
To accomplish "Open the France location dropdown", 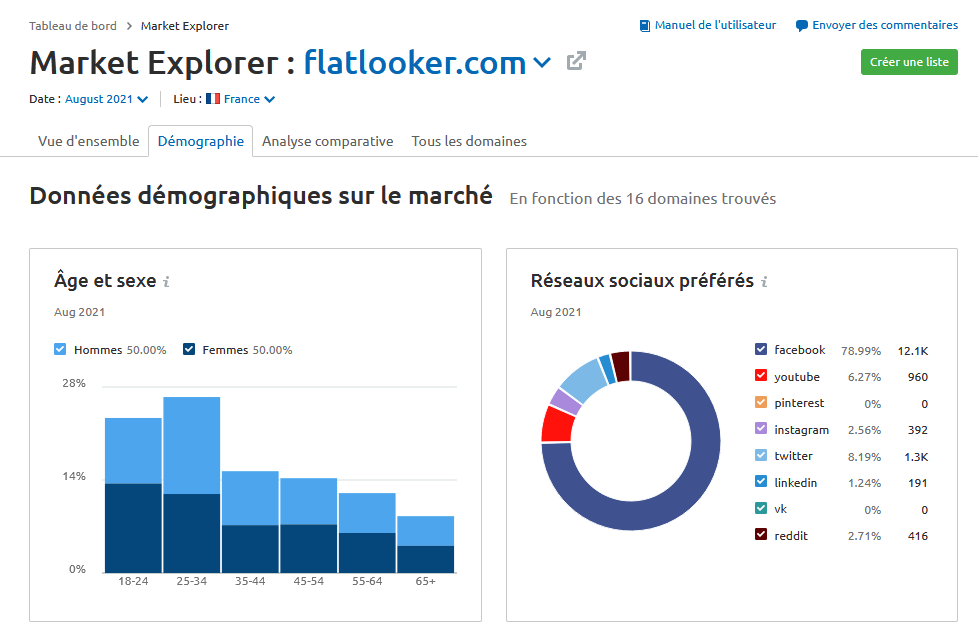I will 249,99.
